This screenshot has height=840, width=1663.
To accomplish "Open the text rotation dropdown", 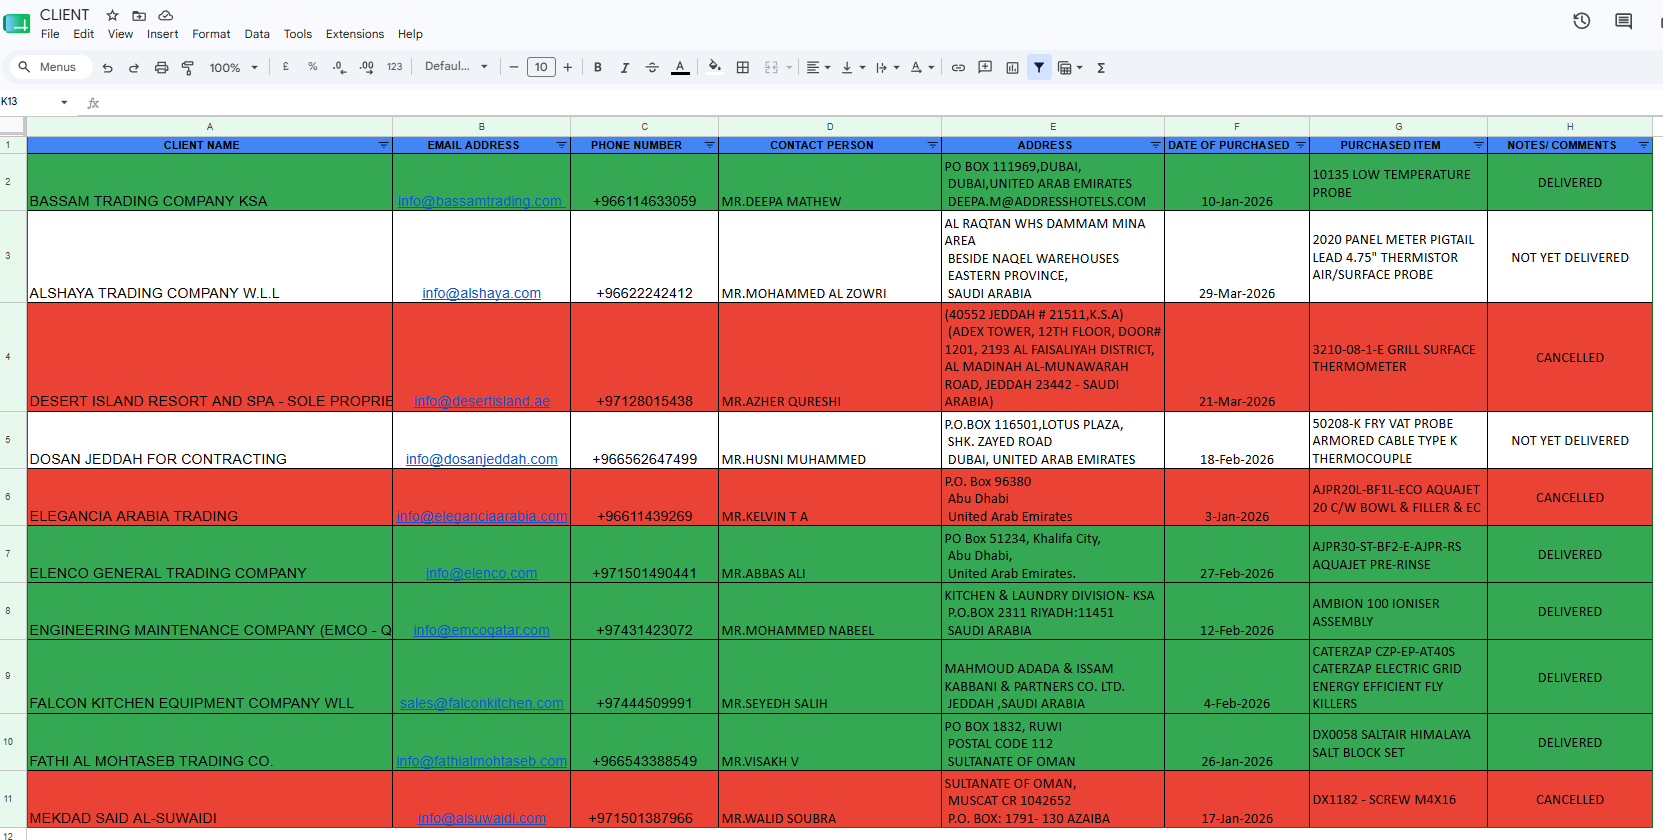I will click(x=922, y=67).
